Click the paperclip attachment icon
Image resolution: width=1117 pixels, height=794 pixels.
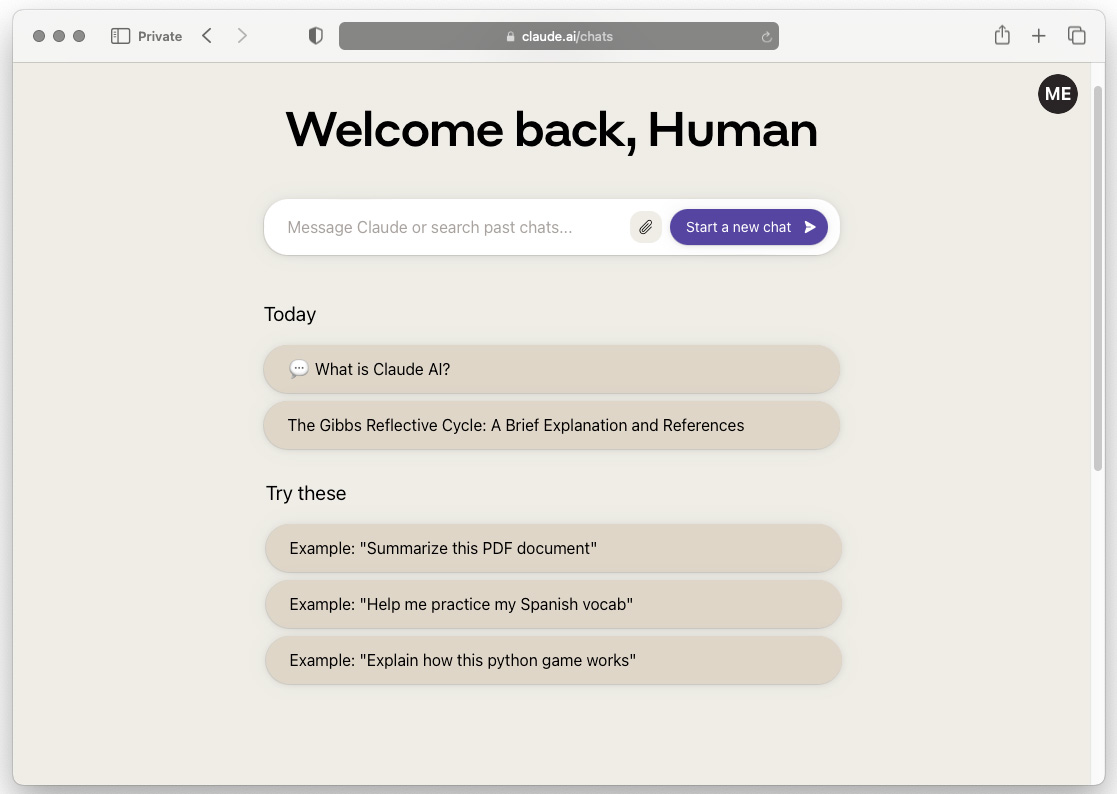pyautogui.click(x=646, y=227)
